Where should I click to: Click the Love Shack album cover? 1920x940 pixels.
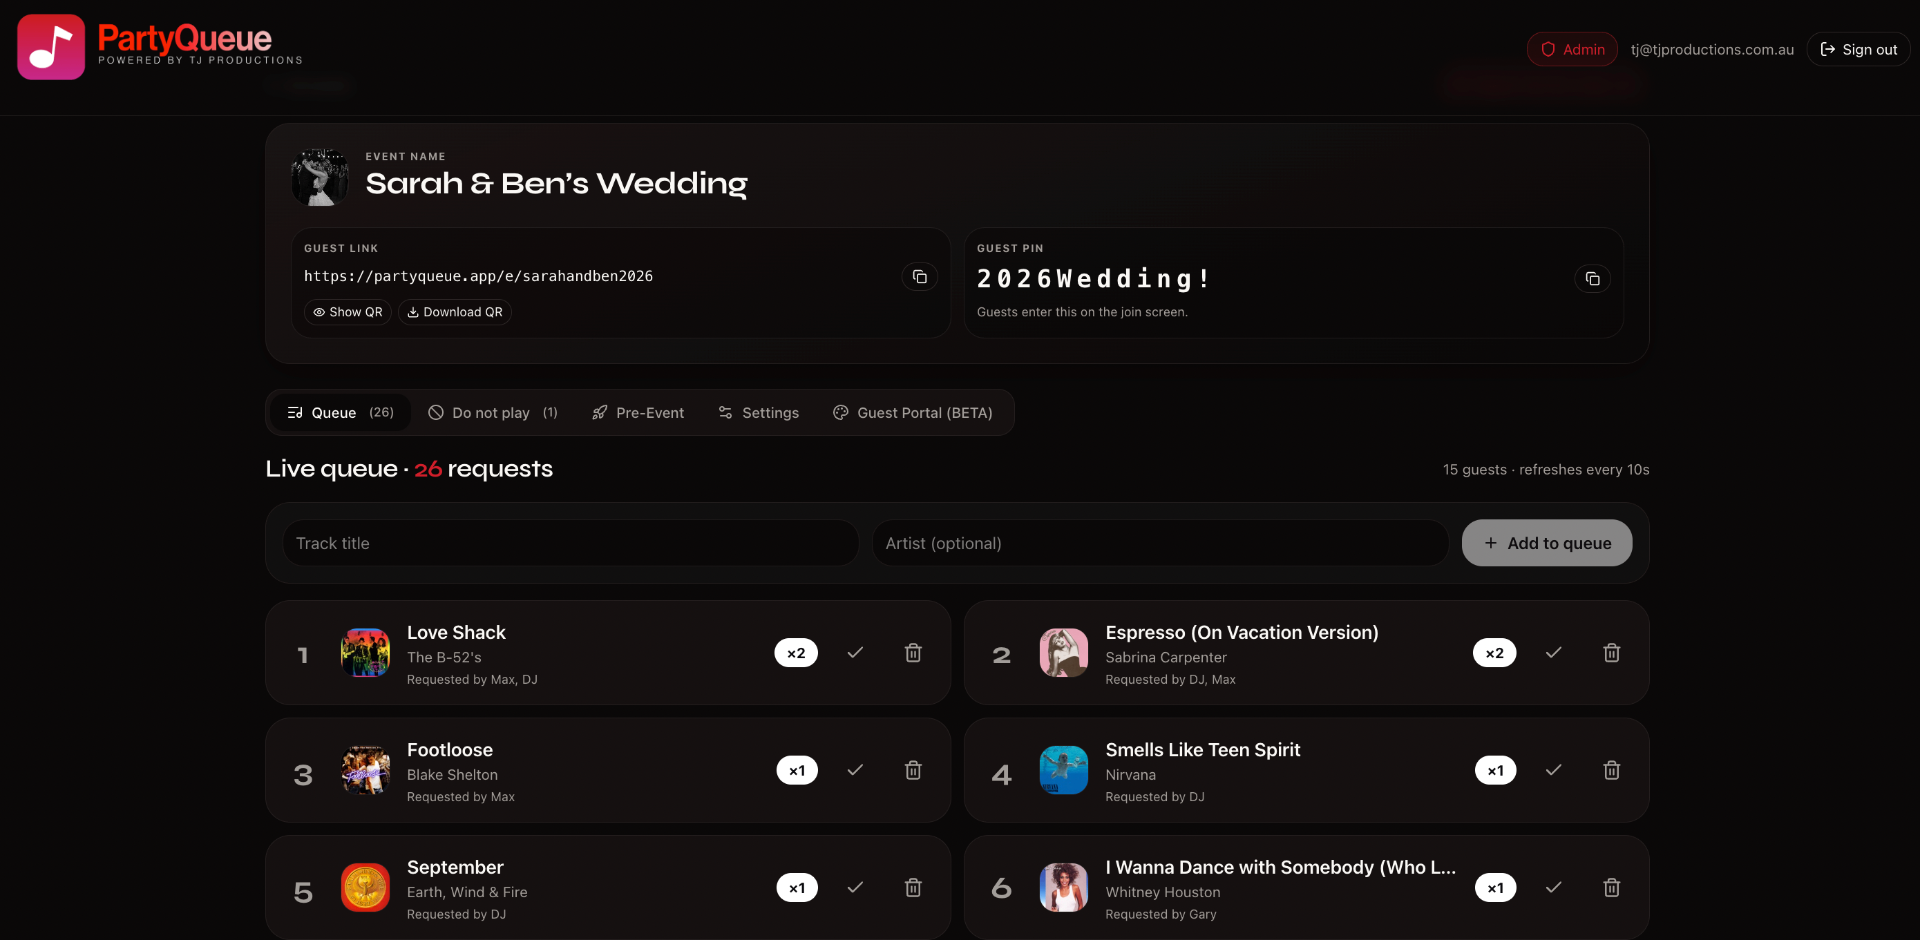tap(365, 653)
